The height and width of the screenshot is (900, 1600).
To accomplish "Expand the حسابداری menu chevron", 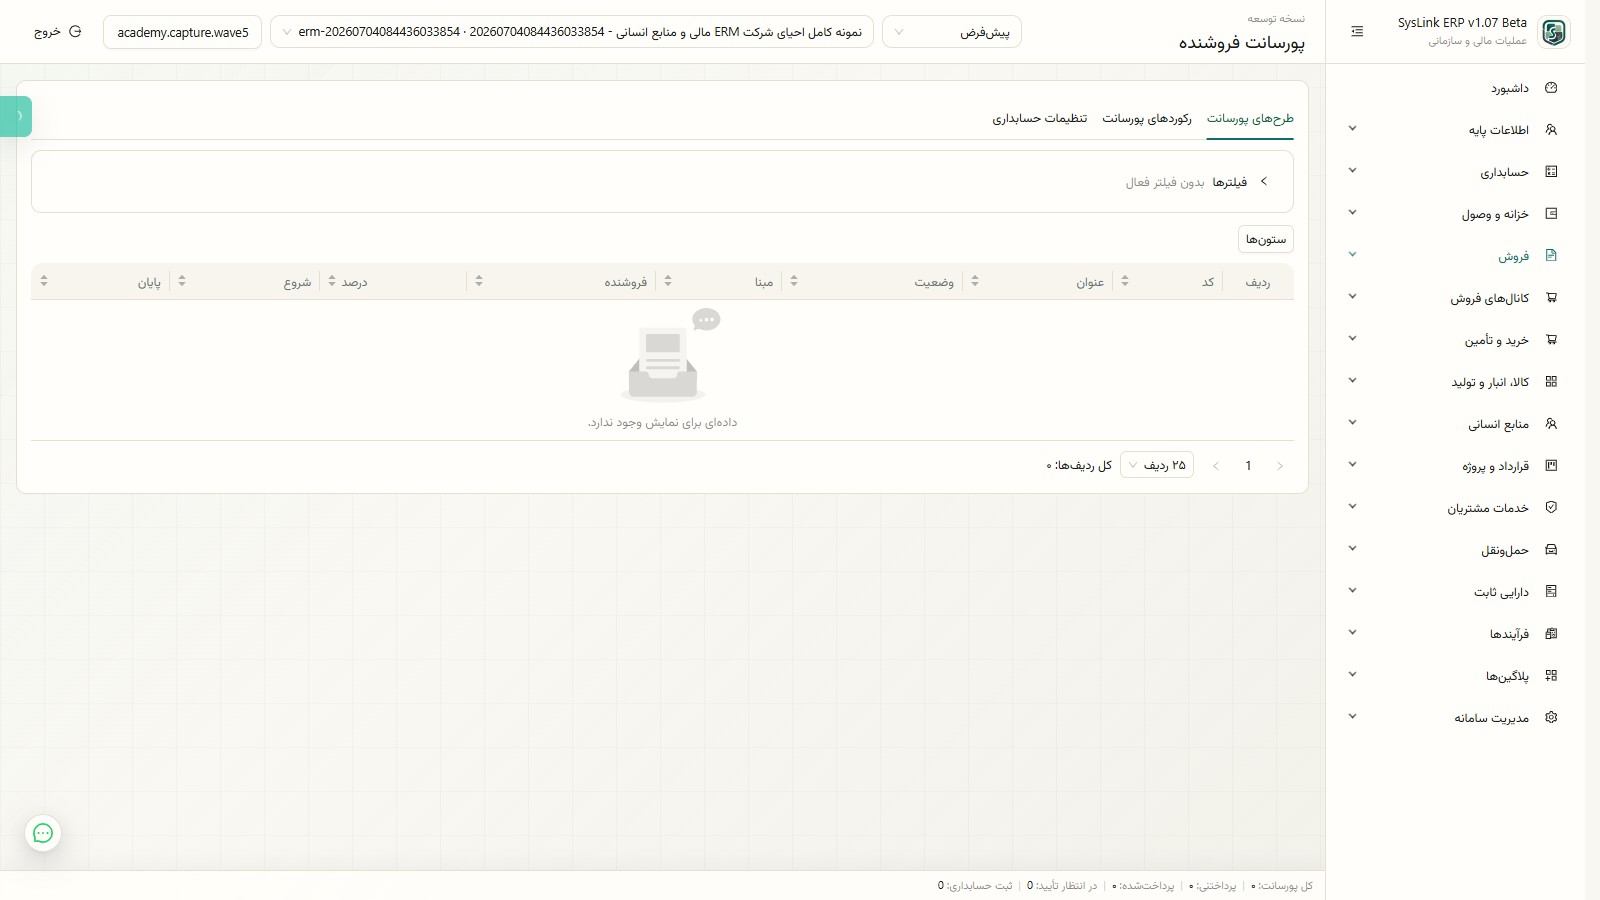I will coord(1352,171).
